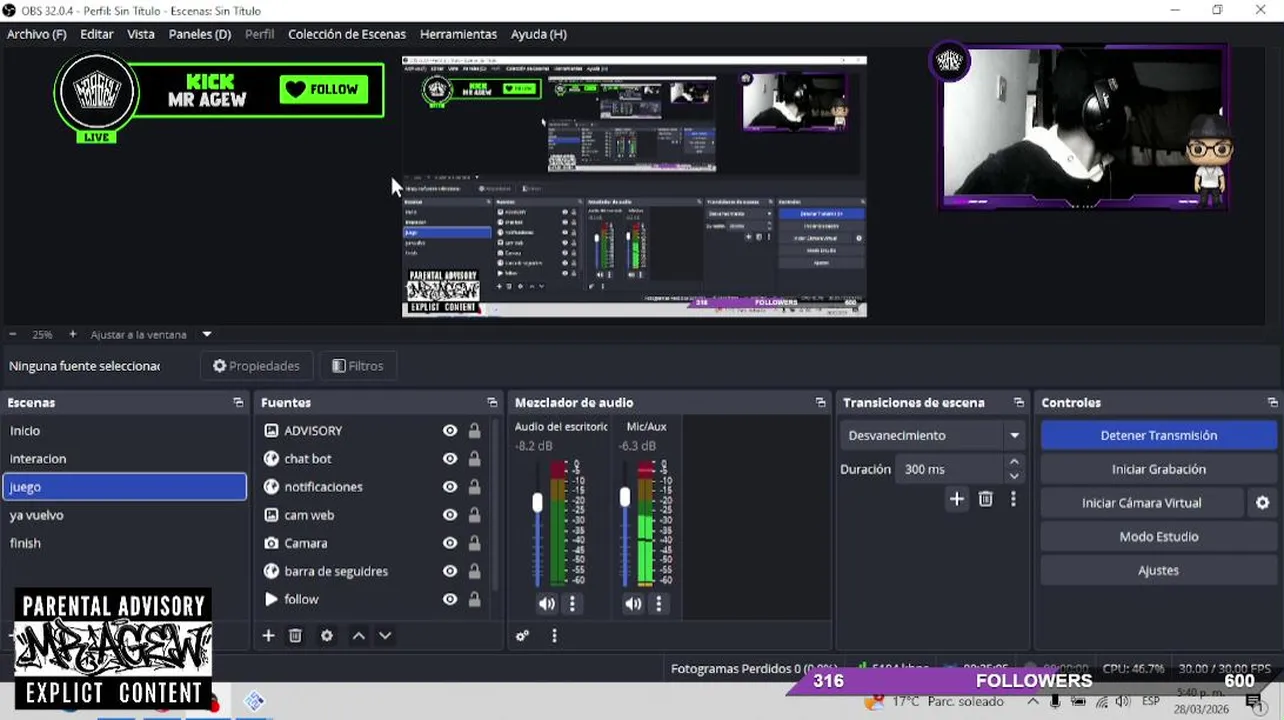Select the interacion scene

coord(125,459)
